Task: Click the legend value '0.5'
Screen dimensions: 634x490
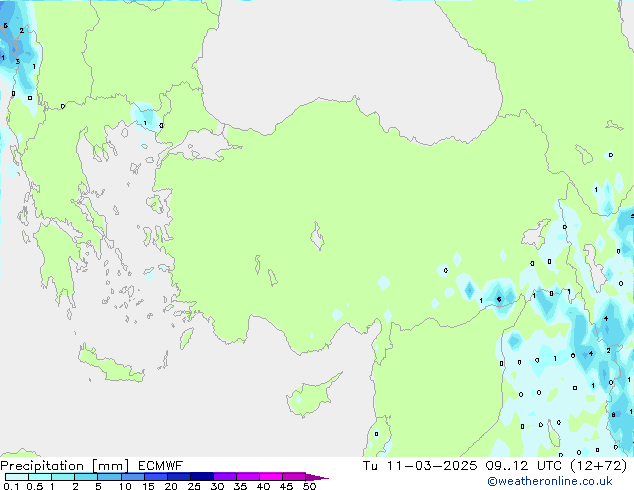Action: [x=35, y=486]
